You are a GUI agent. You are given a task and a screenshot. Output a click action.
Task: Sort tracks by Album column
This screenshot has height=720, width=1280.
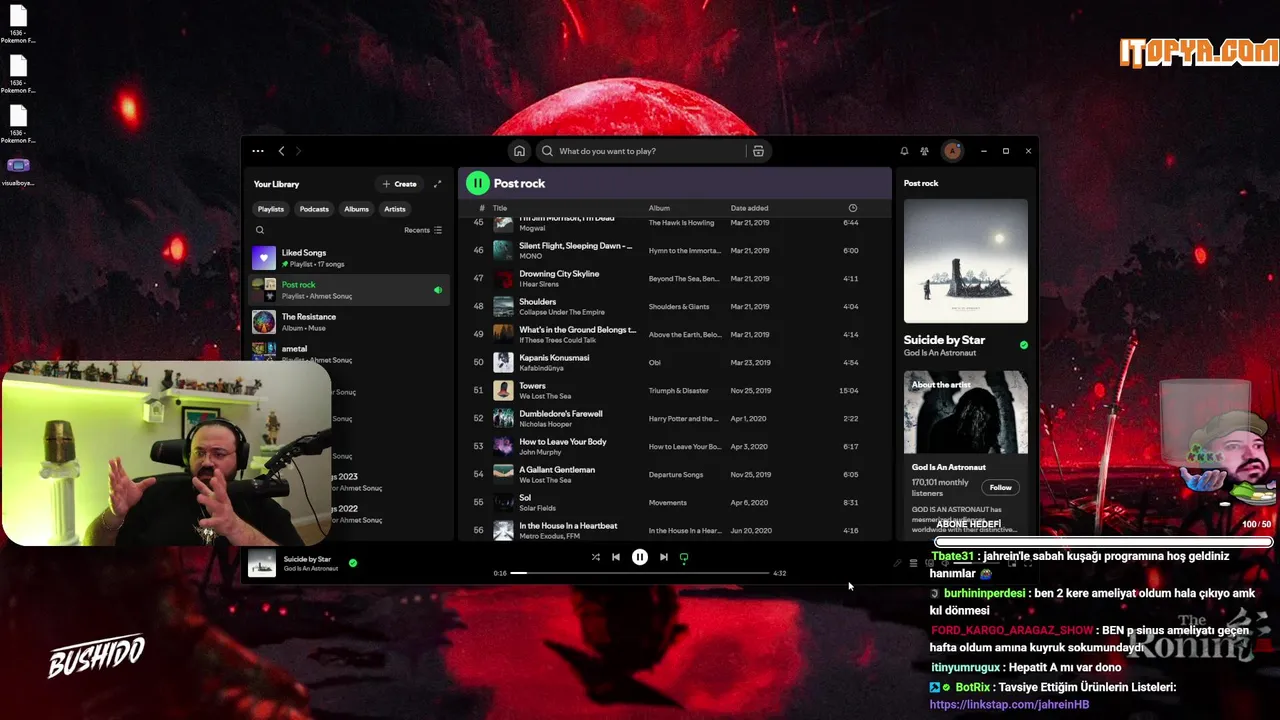[659, 208]
